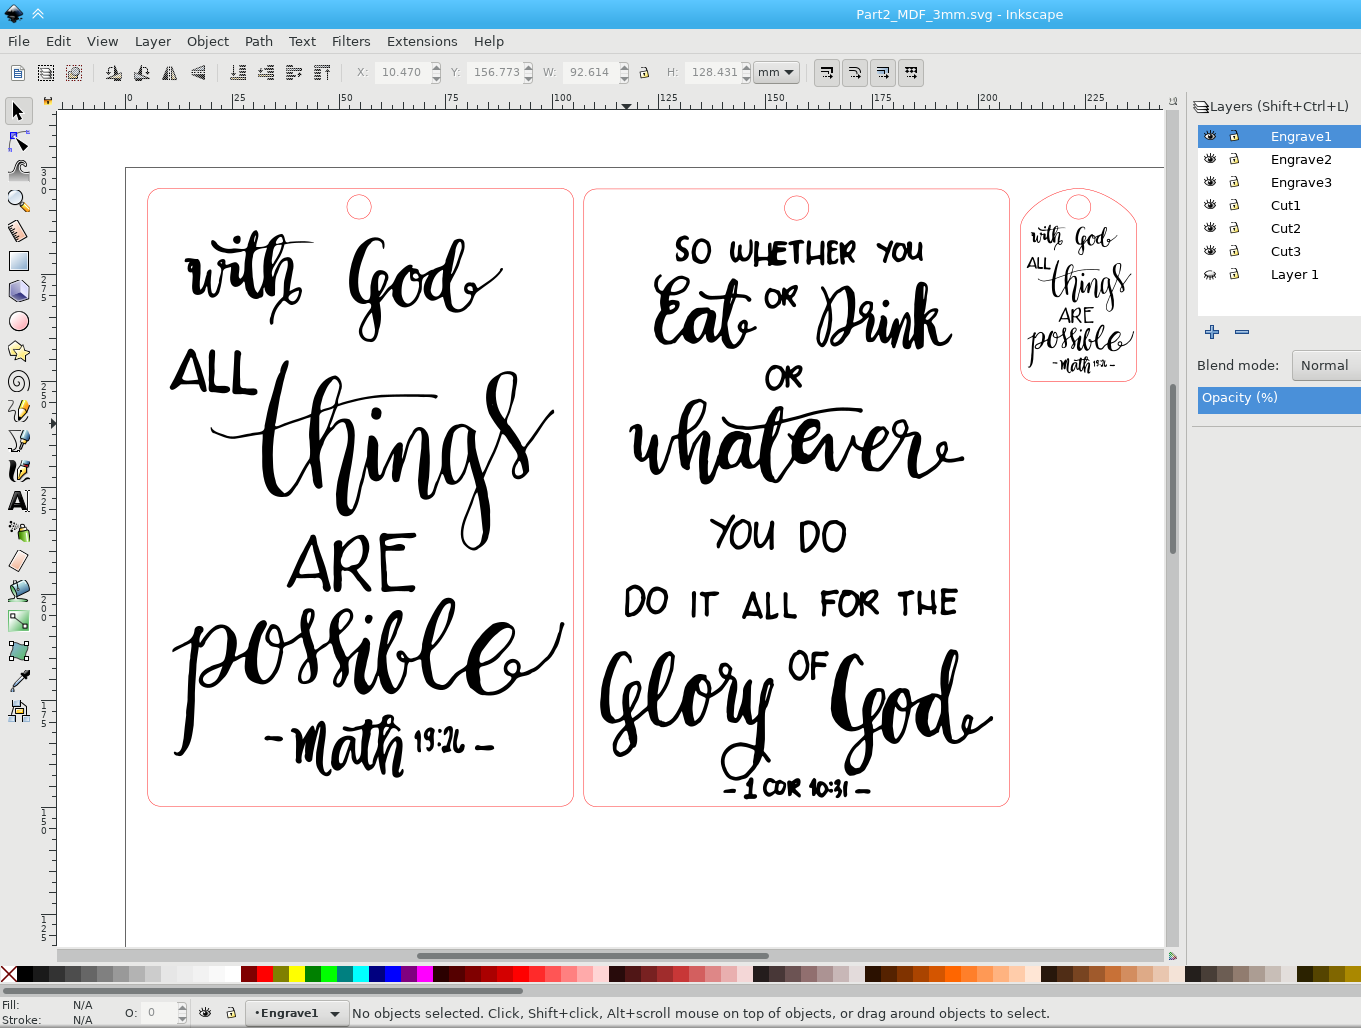Select the Measure tool
1361x1028 pixels.
[x=18, y=231]
